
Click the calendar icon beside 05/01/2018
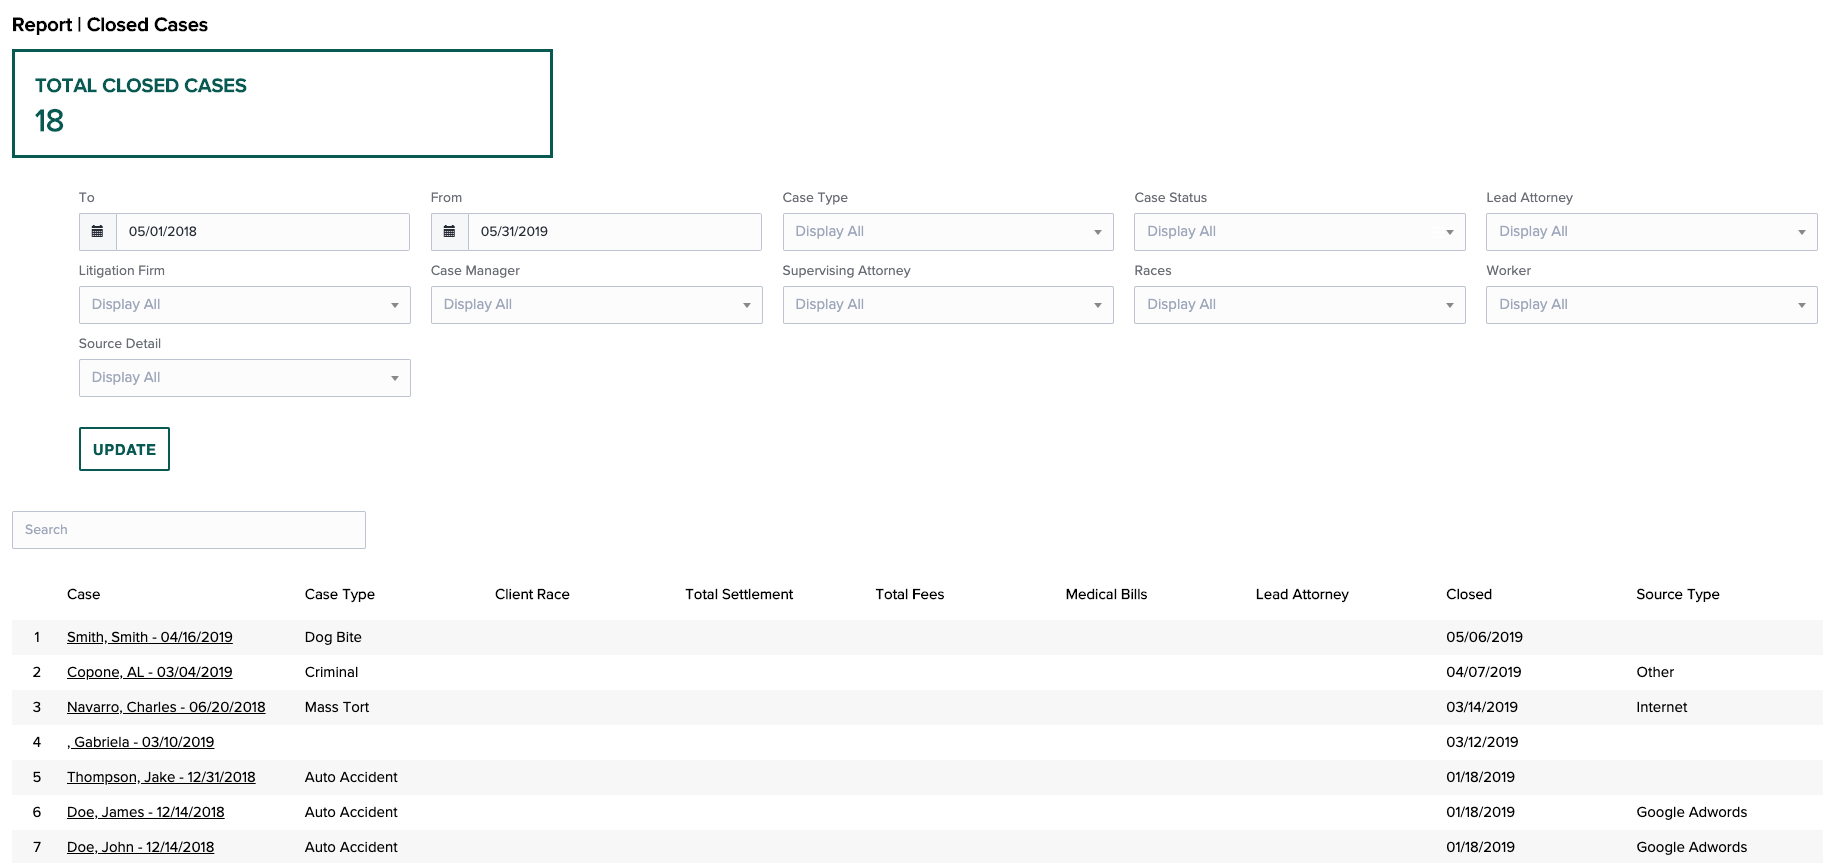[98, 232]
